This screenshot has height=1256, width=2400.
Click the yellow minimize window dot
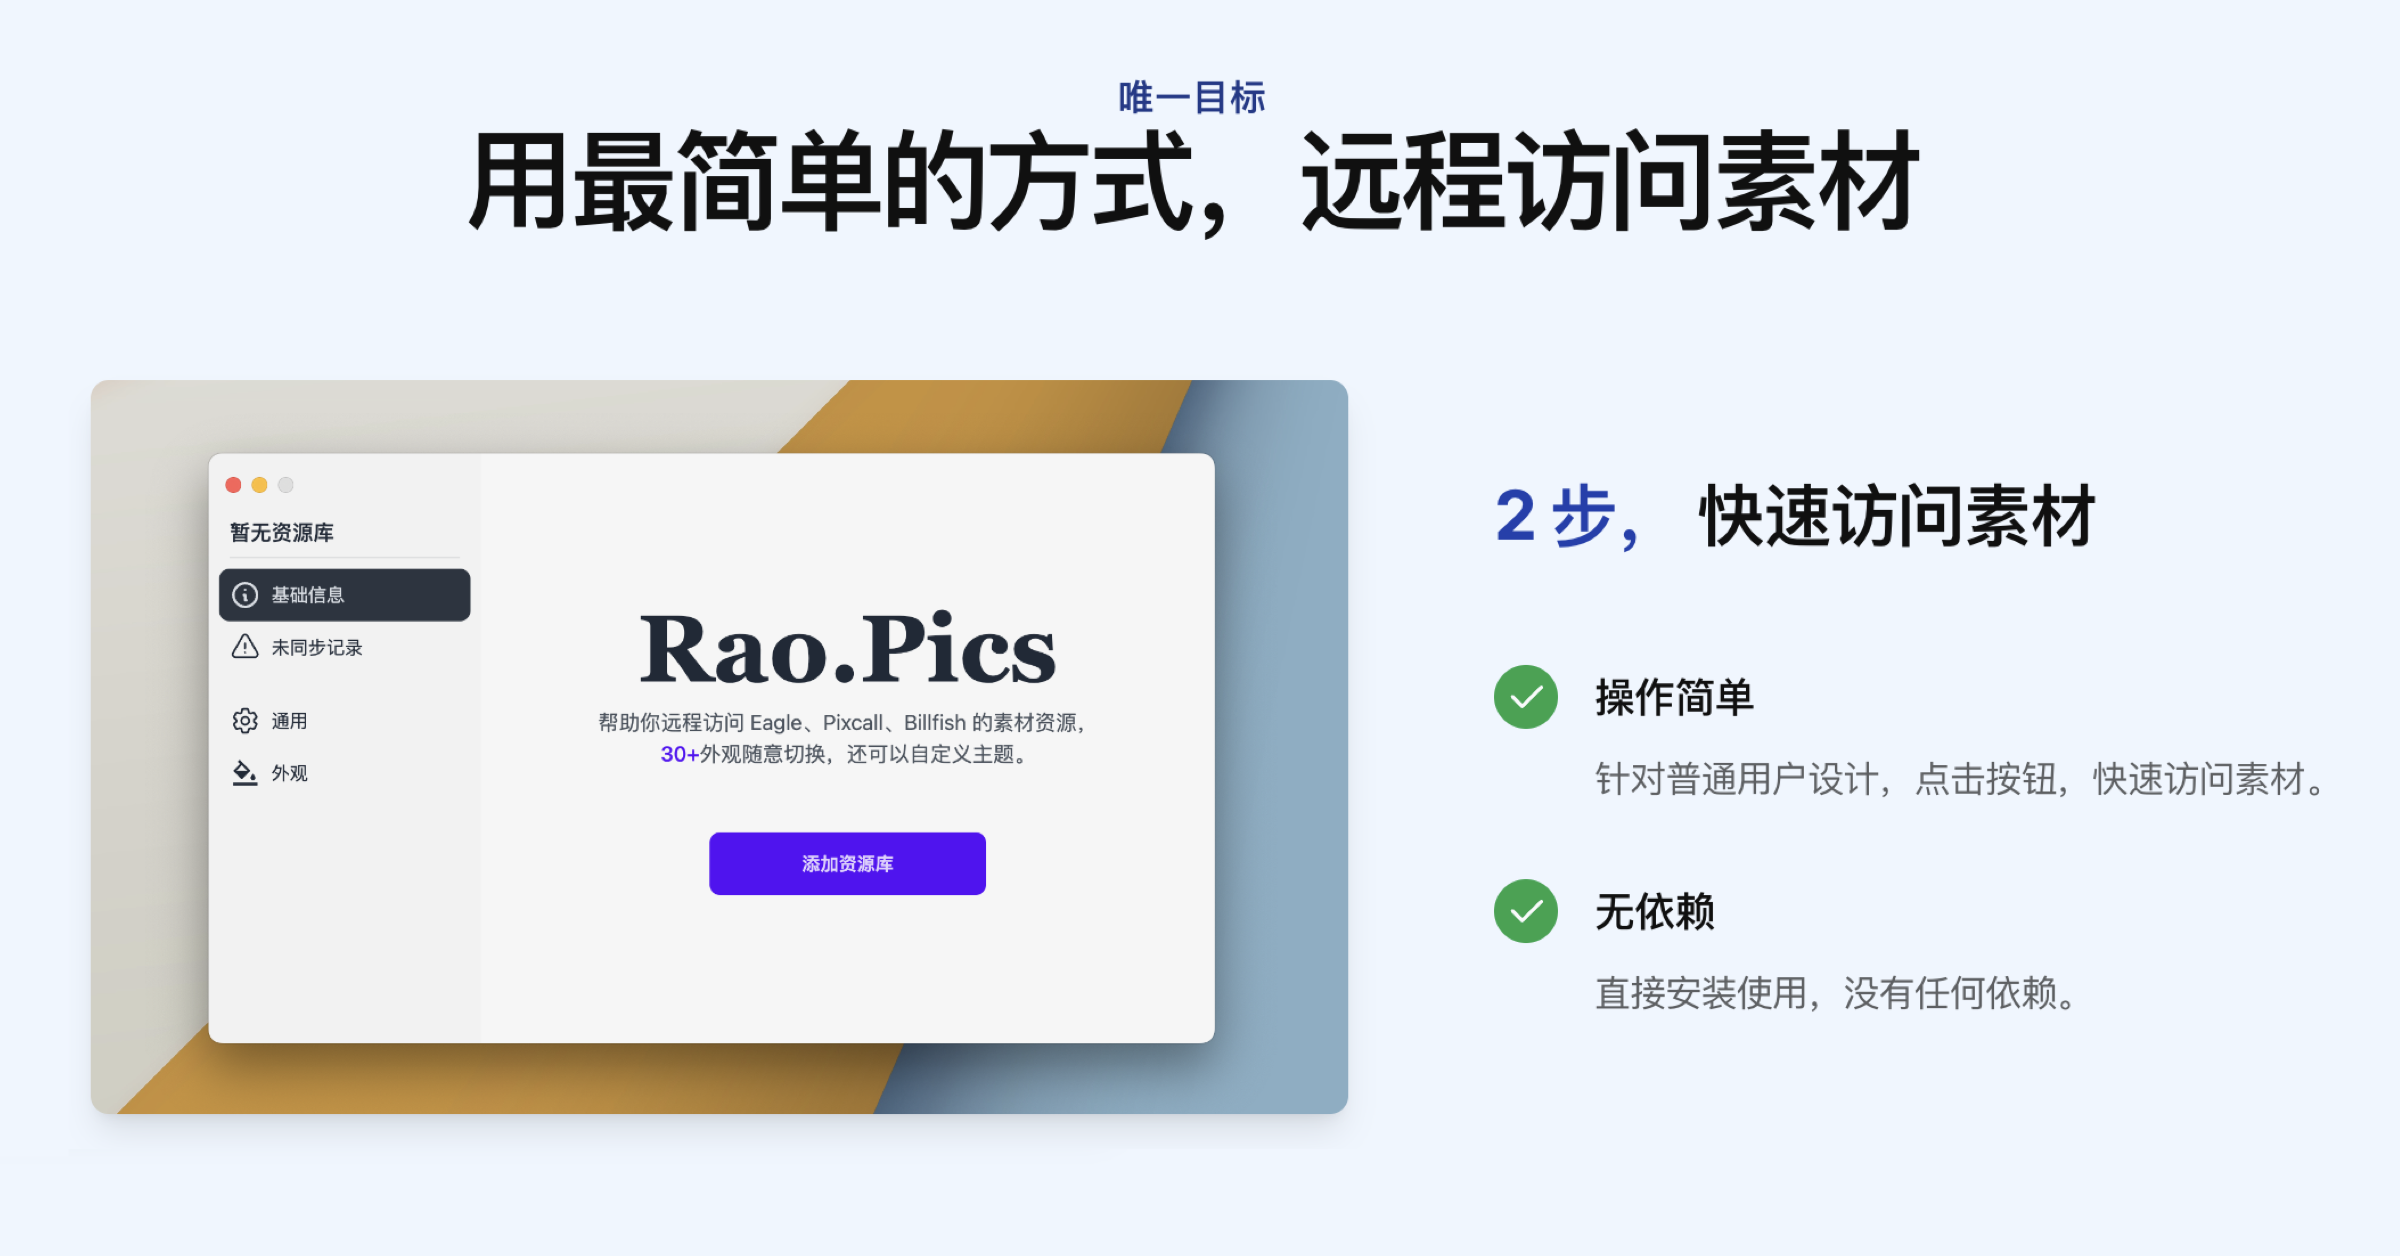(259, 485)
